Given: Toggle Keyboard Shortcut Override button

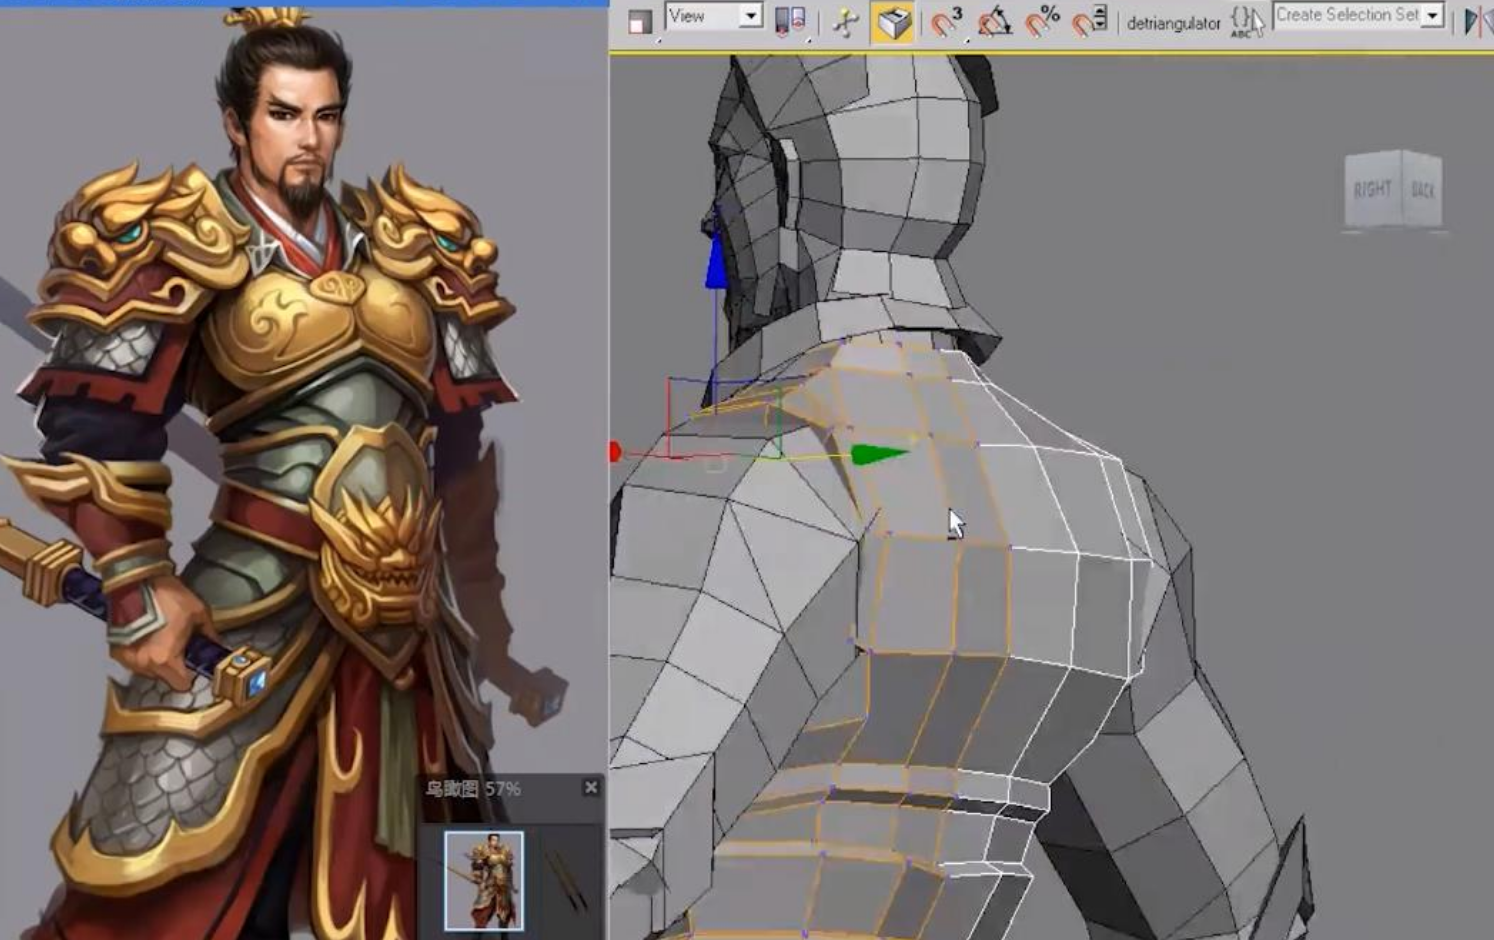Looking at the screenshot, I should [x=893, y=21].
